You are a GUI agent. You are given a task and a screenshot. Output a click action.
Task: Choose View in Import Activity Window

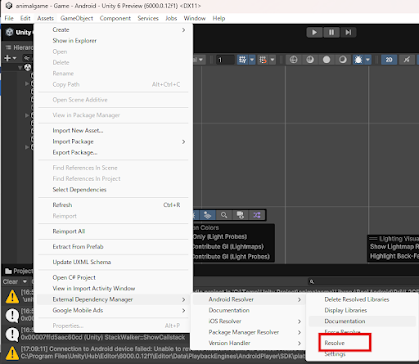coord(113,288)
